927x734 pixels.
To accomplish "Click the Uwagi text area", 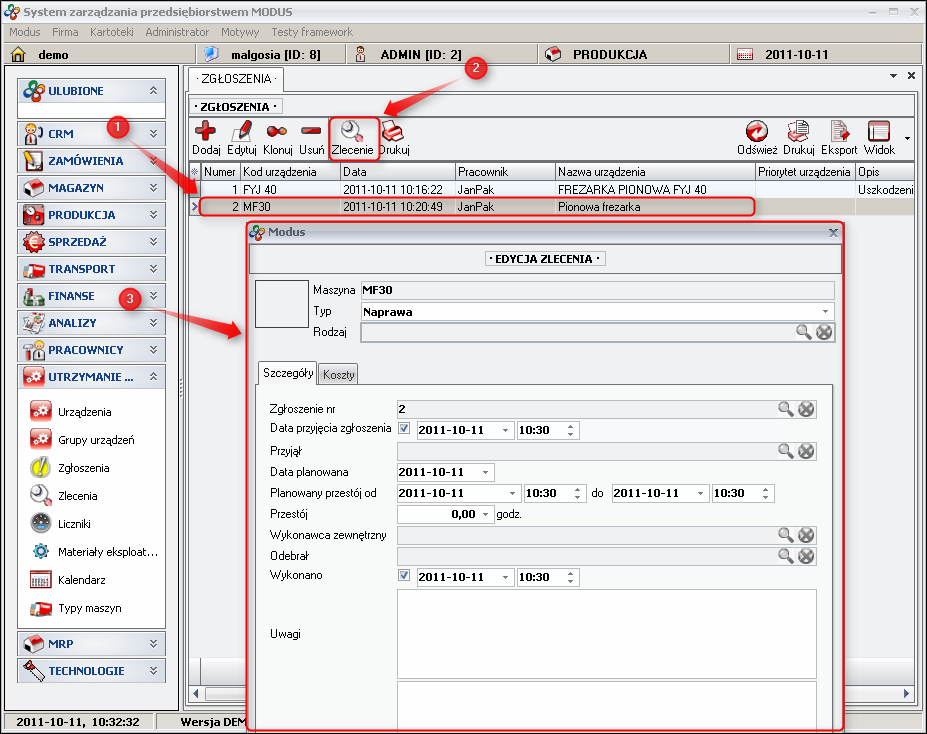I will (606, 634).
